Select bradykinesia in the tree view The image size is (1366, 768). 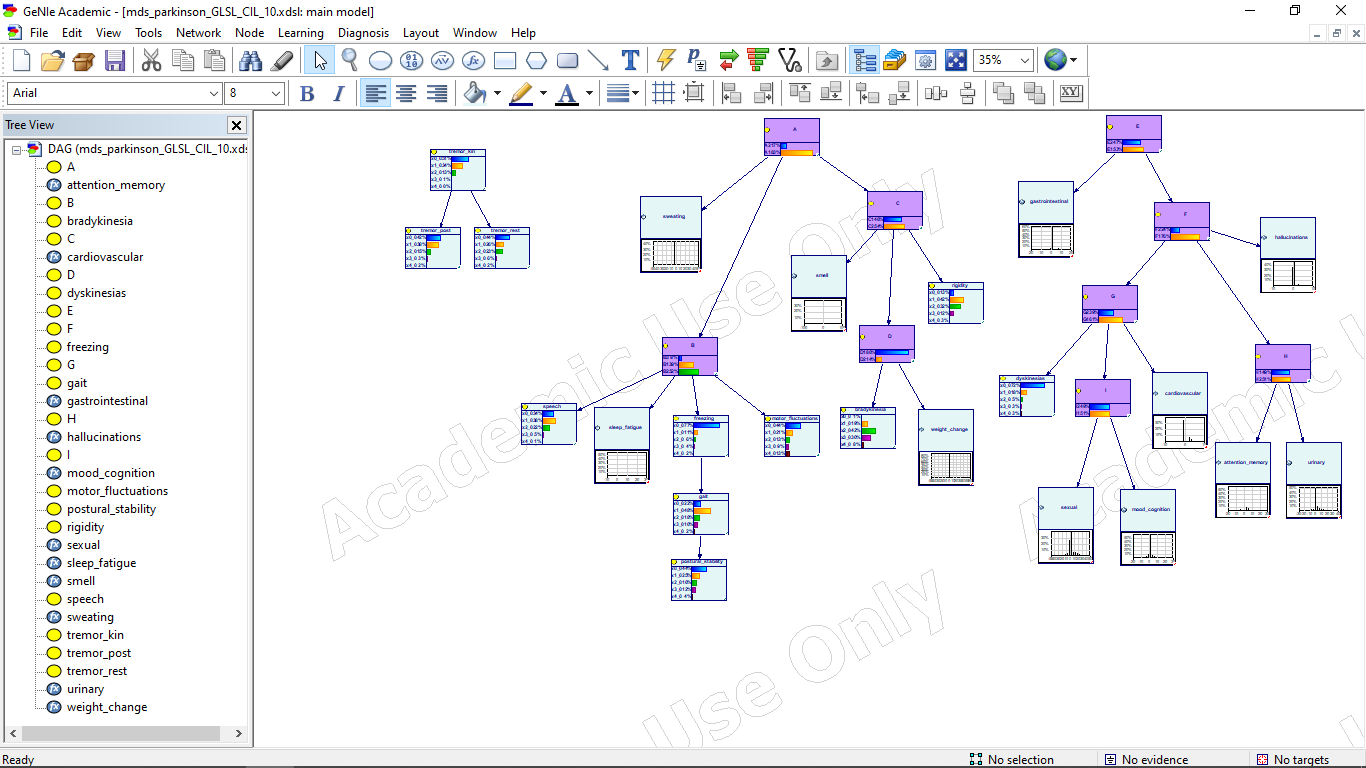click(x=99, y=221)
